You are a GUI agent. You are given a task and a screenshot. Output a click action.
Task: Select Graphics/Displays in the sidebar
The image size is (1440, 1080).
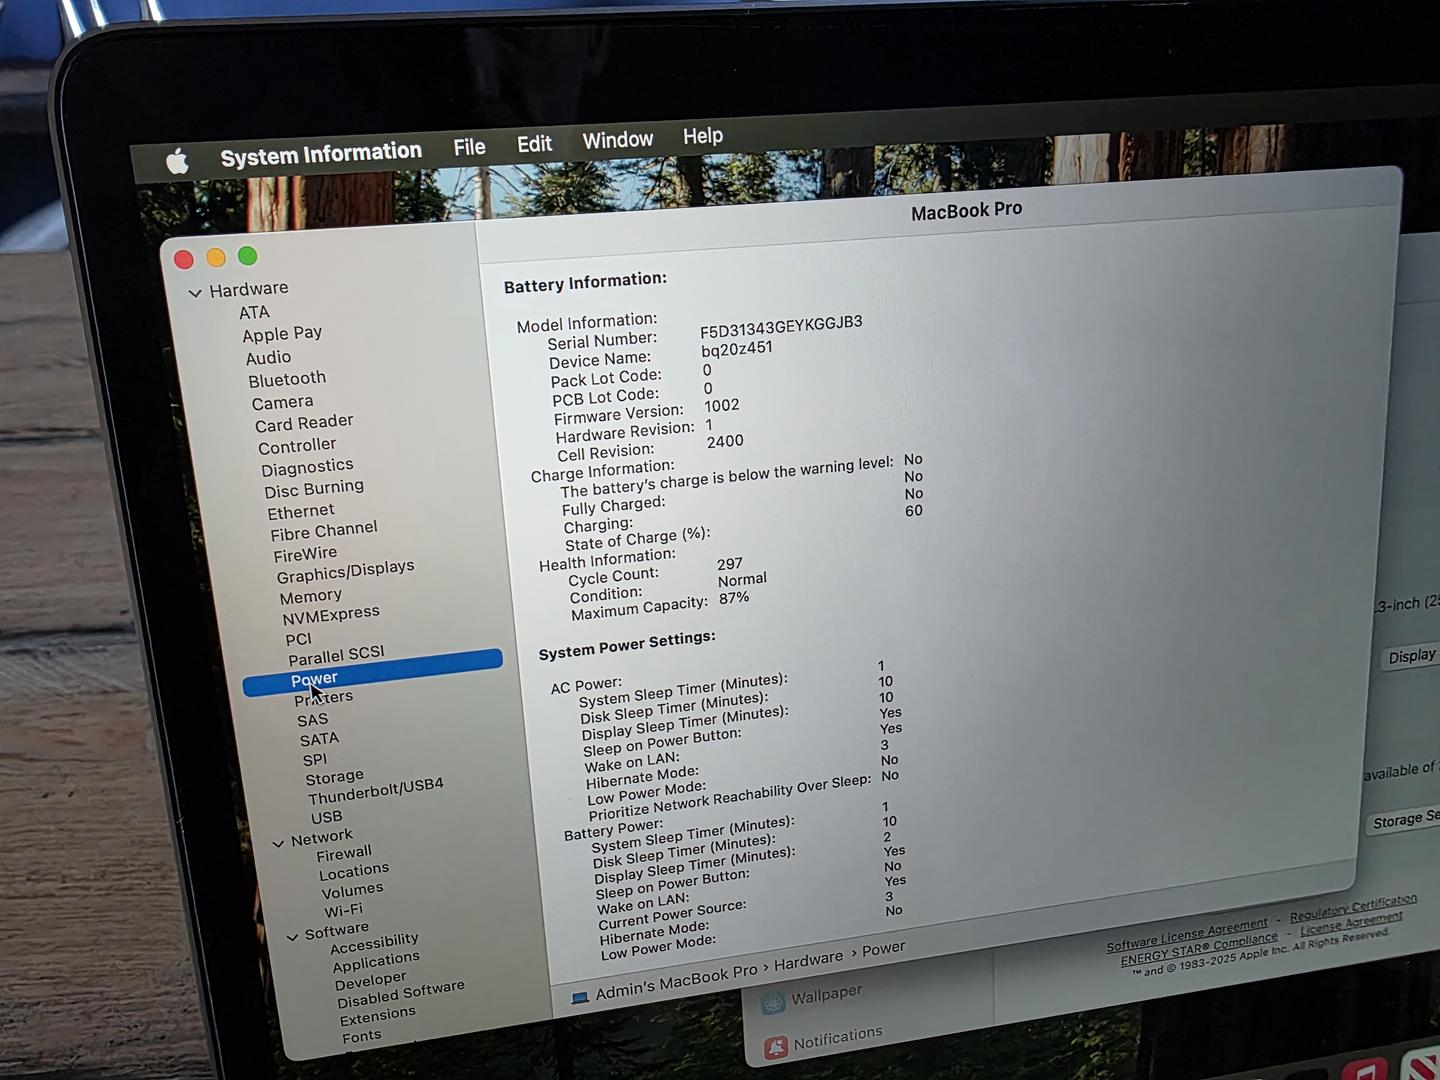click(x=345, y=571)
